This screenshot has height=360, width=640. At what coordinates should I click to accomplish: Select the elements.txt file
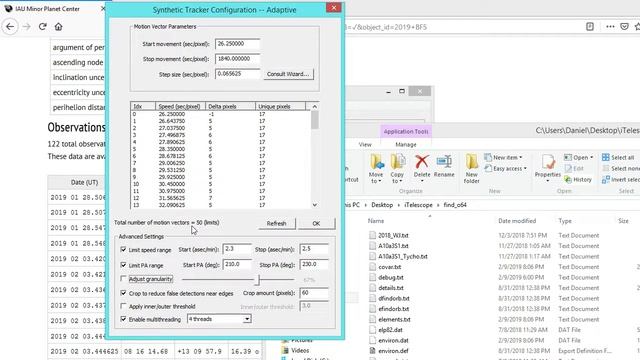(x=394, y=320)
